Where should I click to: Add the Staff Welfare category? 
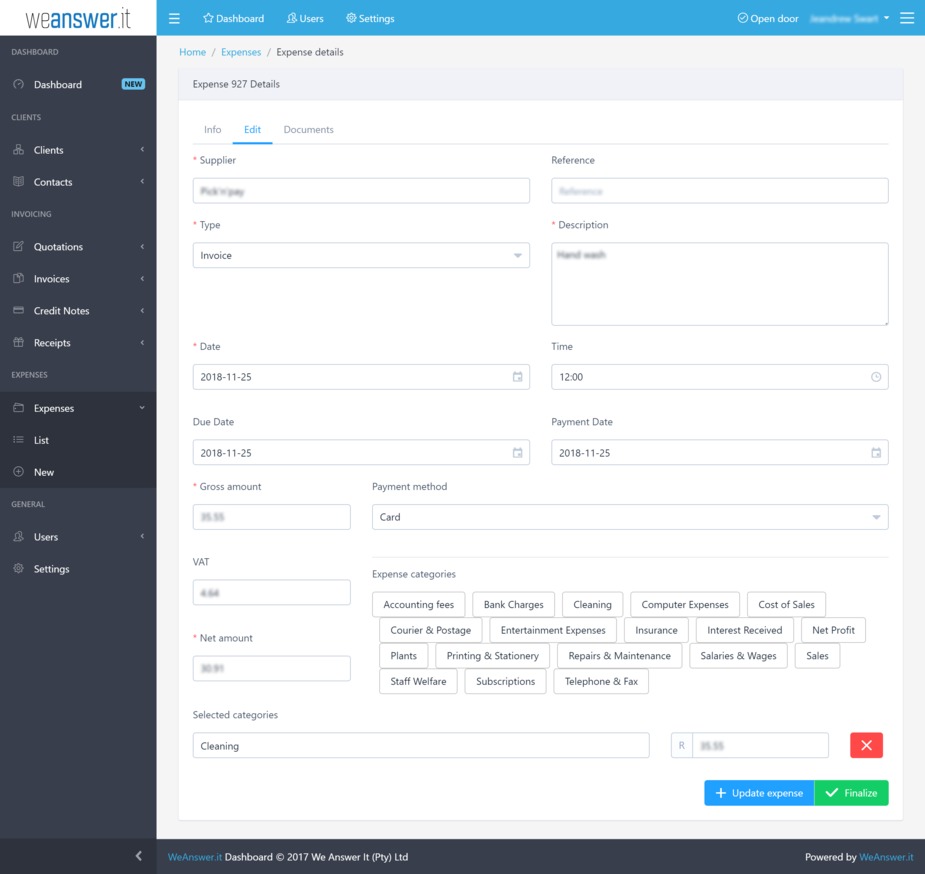click(x=418, y=681)
